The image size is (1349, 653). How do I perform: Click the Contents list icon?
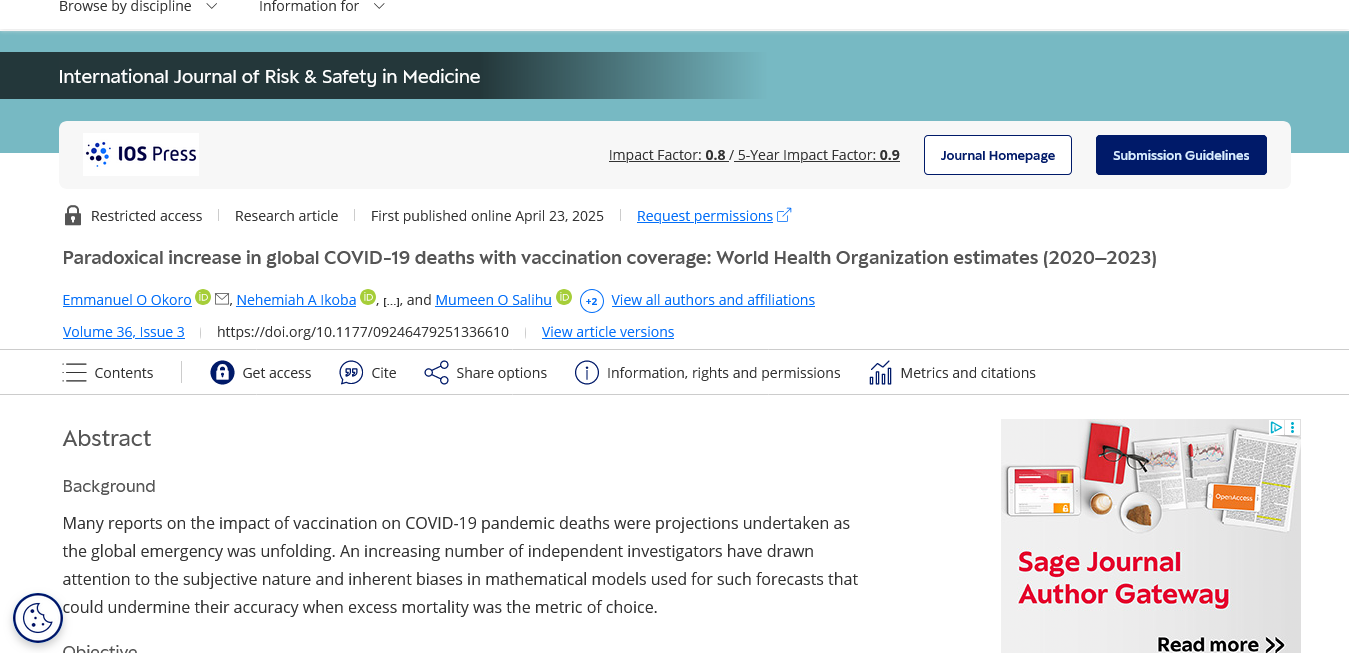pyautogui.click(x=75, y=373)
